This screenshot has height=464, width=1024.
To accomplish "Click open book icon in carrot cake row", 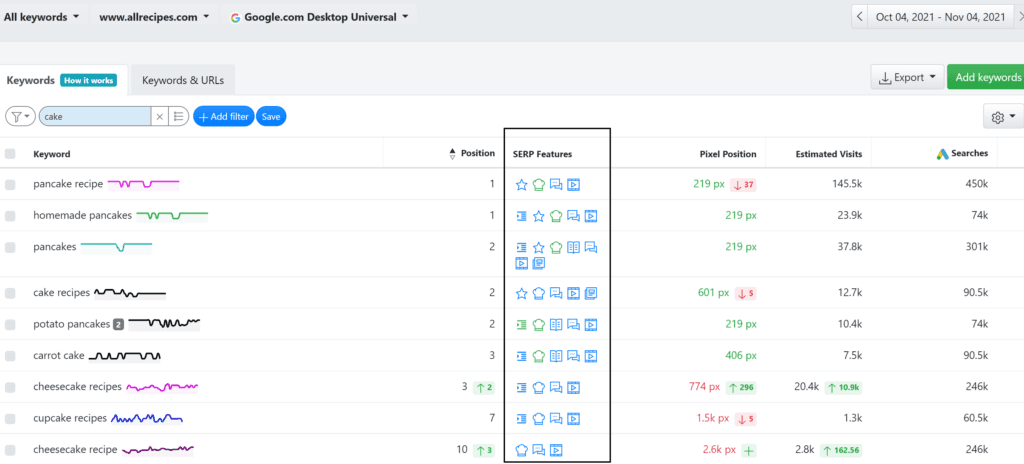I will click(x=556, y=356).
